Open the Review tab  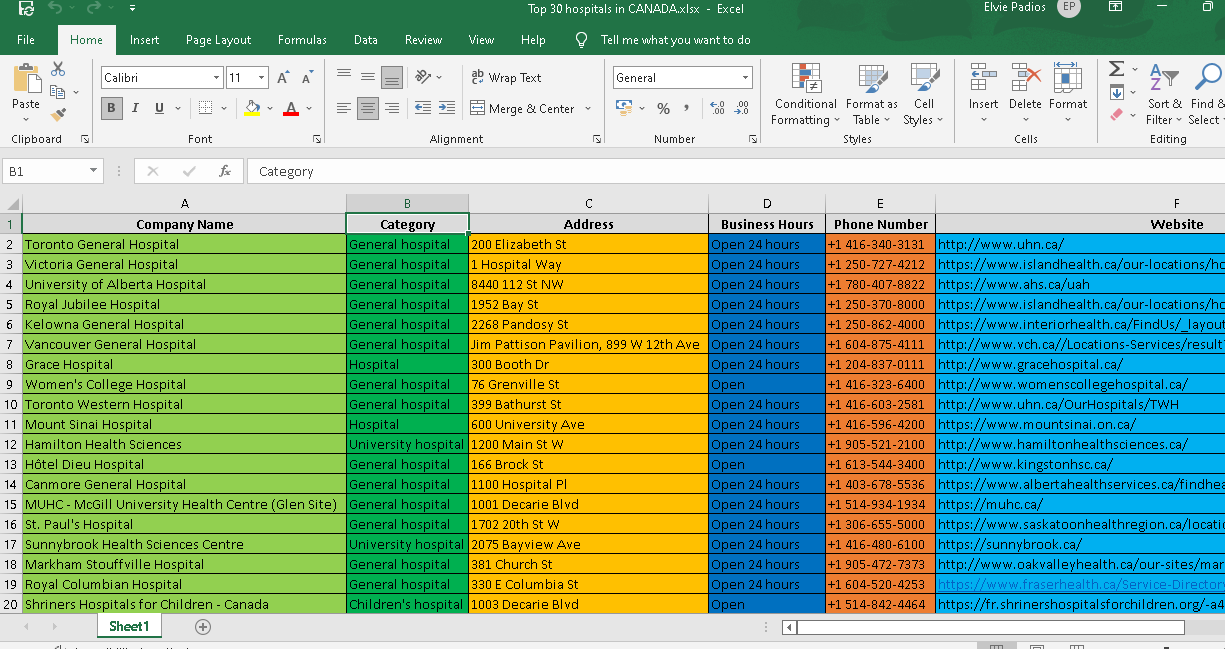pyautogui.click(x=423, y=40)
